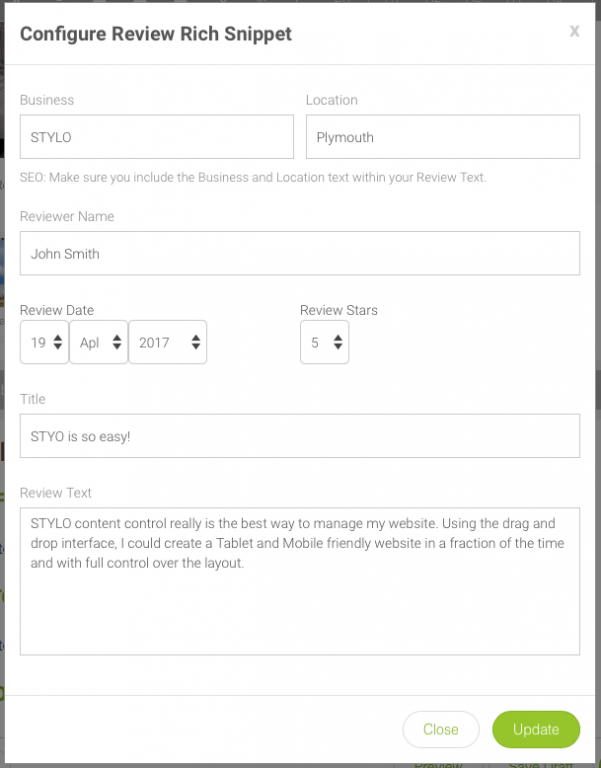Click the Review Date label

click(57, 310)
